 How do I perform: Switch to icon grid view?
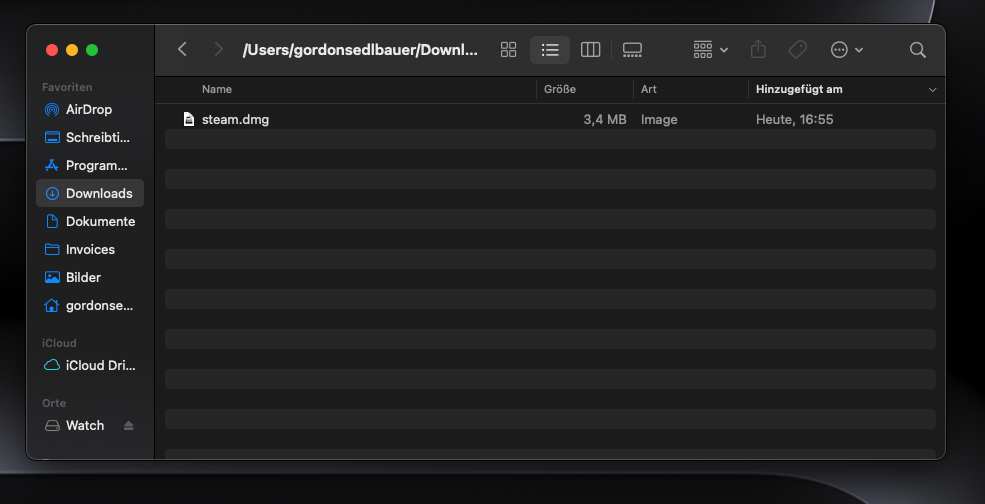(x=508, y=50)
